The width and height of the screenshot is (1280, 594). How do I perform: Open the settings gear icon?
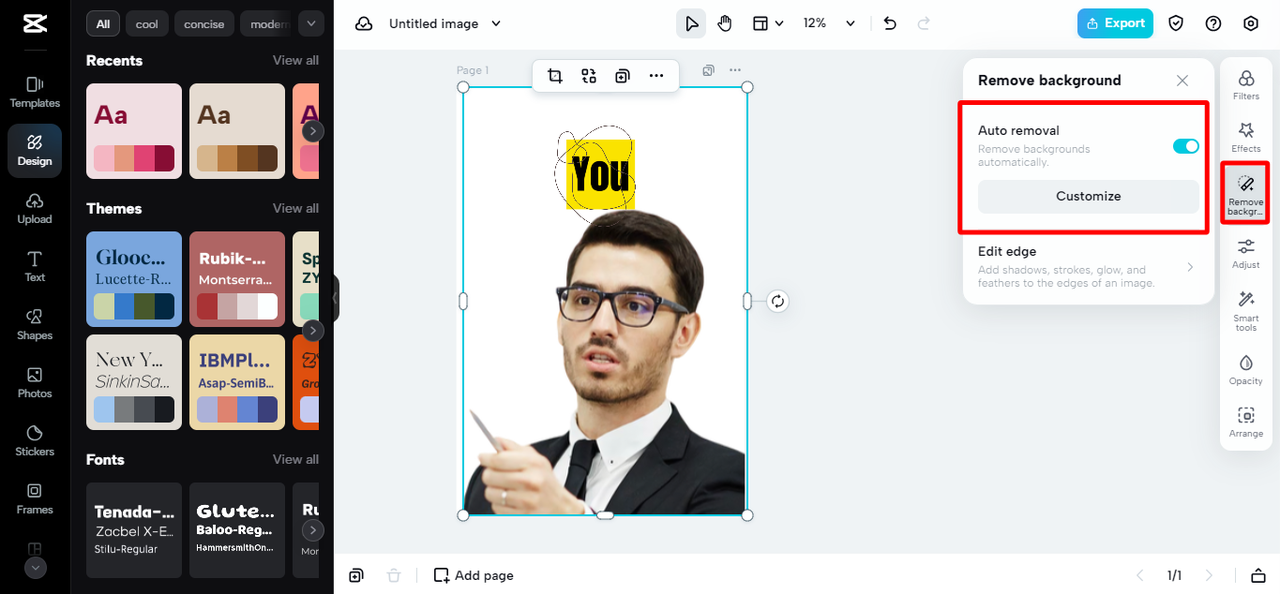(x=1250, y=24)
